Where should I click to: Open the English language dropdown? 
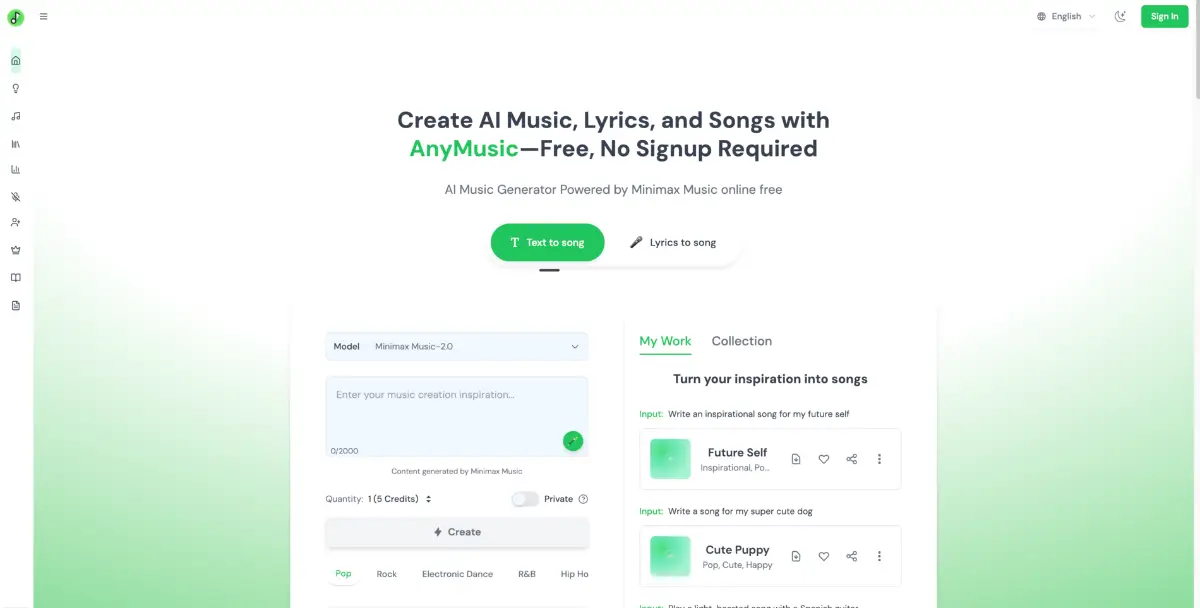[1066, 16]
